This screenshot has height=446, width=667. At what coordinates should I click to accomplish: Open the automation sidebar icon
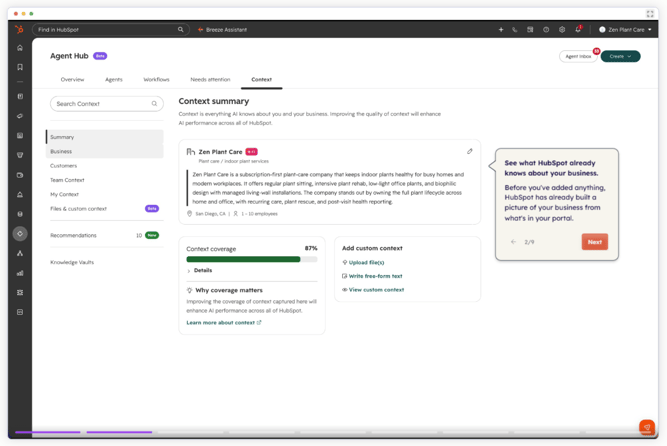pyautogui.click(x=20, y=253)
